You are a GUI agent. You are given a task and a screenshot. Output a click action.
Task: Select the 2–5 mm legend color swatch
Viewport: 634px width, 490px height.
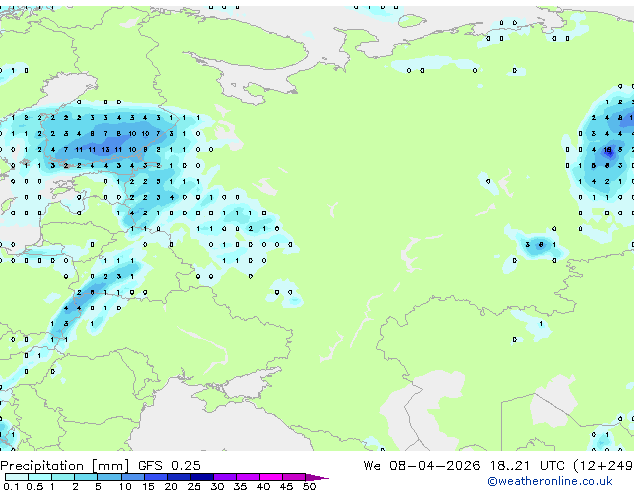coord(86,477)
